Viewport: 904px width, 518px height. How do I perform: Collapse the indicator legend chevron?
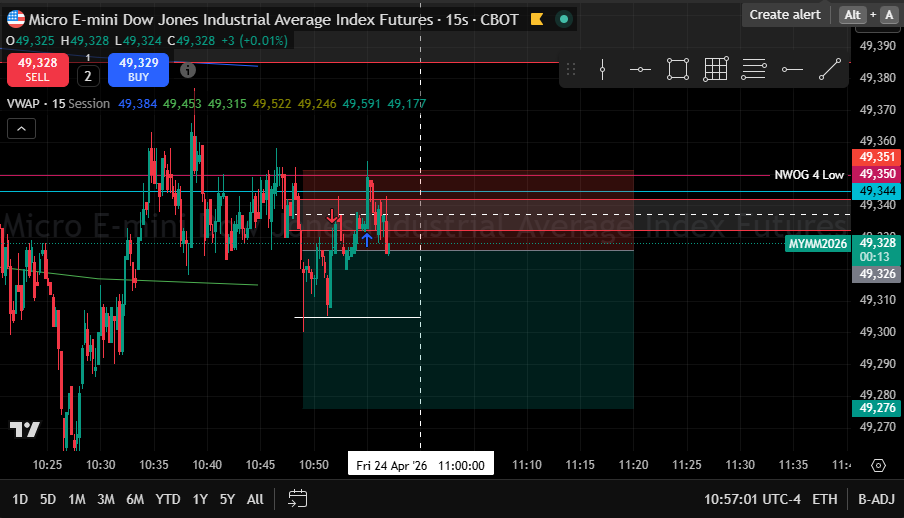[21, 129]
